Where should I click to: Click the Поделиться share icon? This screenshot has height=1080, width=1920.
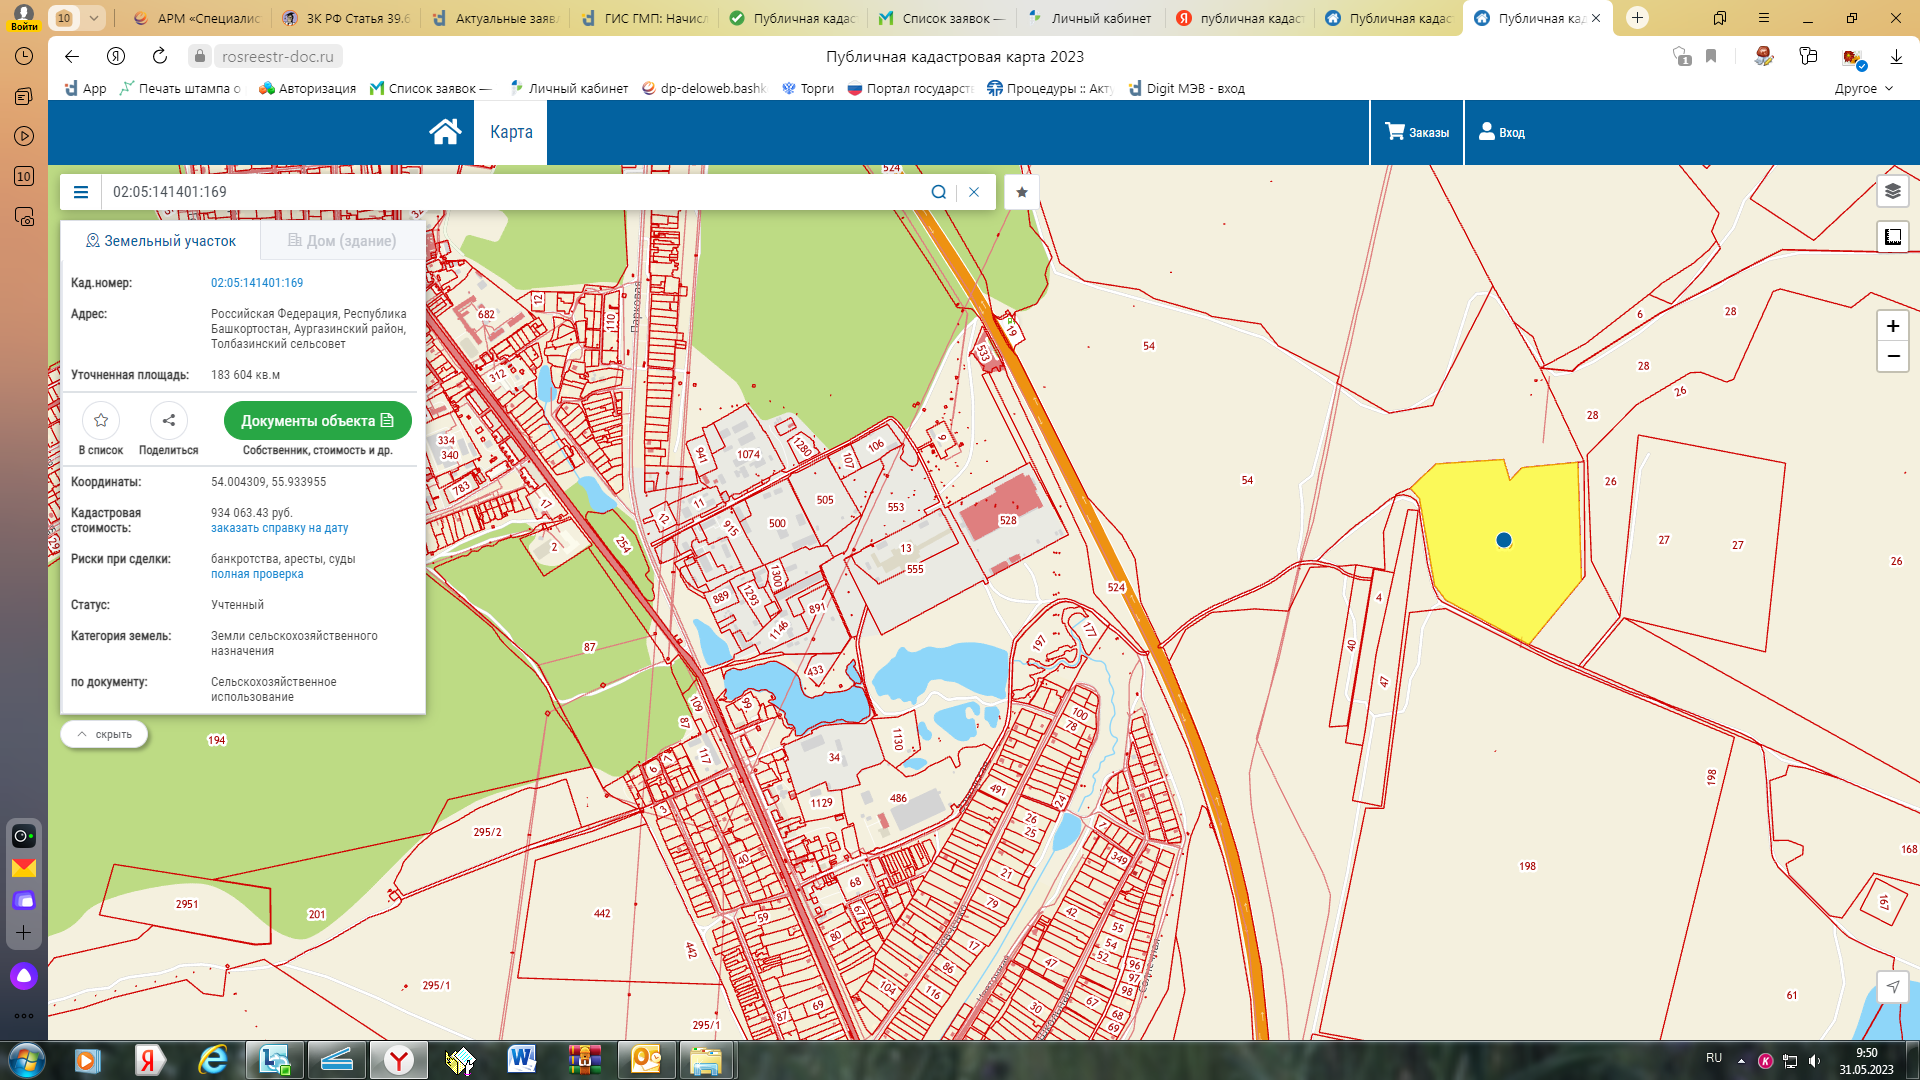click(168, 421)
